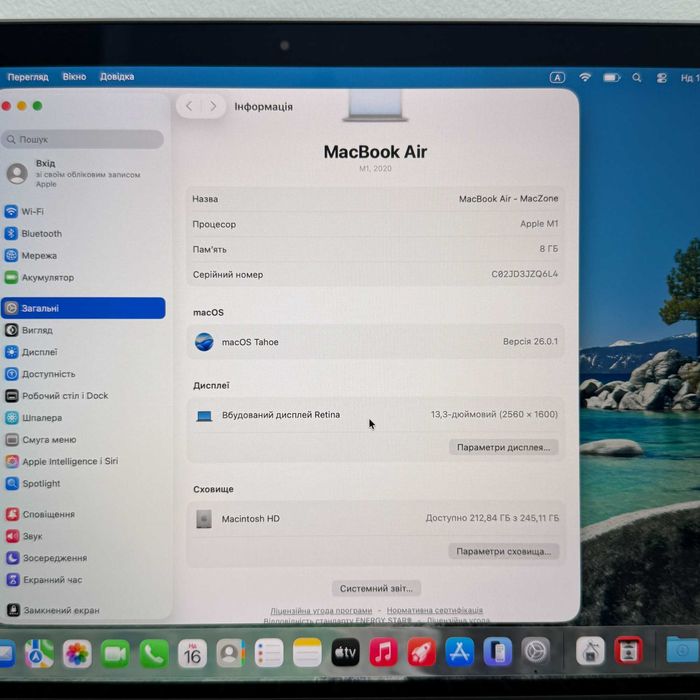Open Сповіщення (Notifications) settings
Screen dimensions: 700x700
coord(83,514)
